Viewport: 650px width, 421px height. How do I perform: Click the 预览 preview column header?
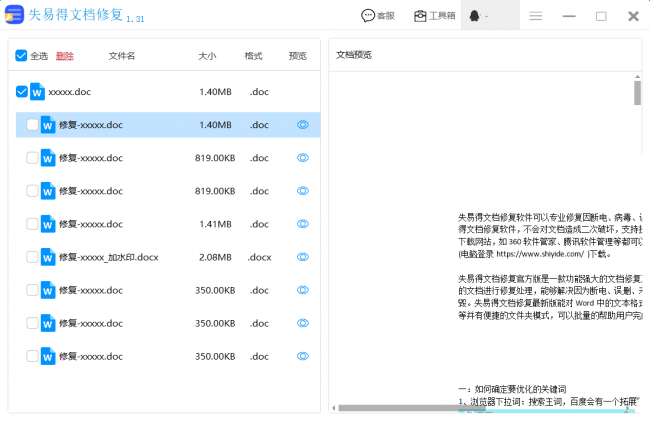pos(298,56)
